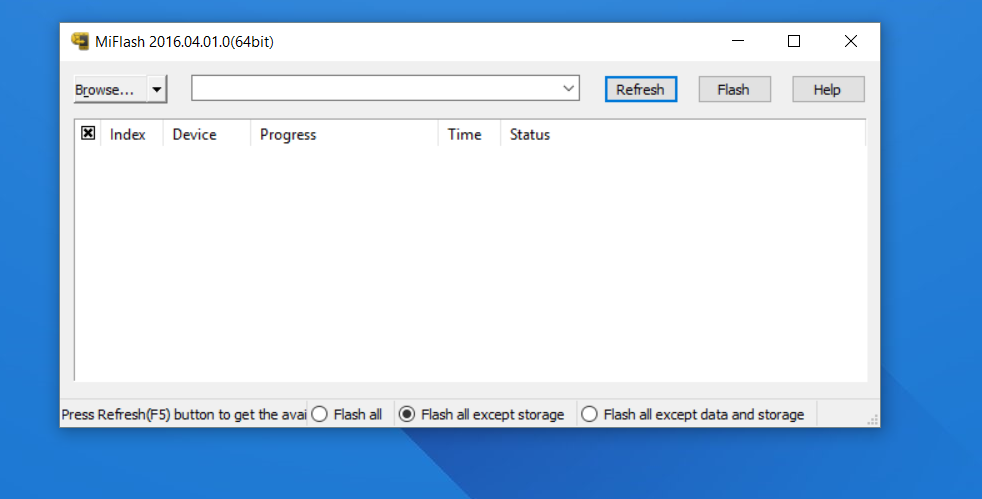Minimize the MiFlash window
This screenshot has width=982, height=499.
(x=738, y=42)
